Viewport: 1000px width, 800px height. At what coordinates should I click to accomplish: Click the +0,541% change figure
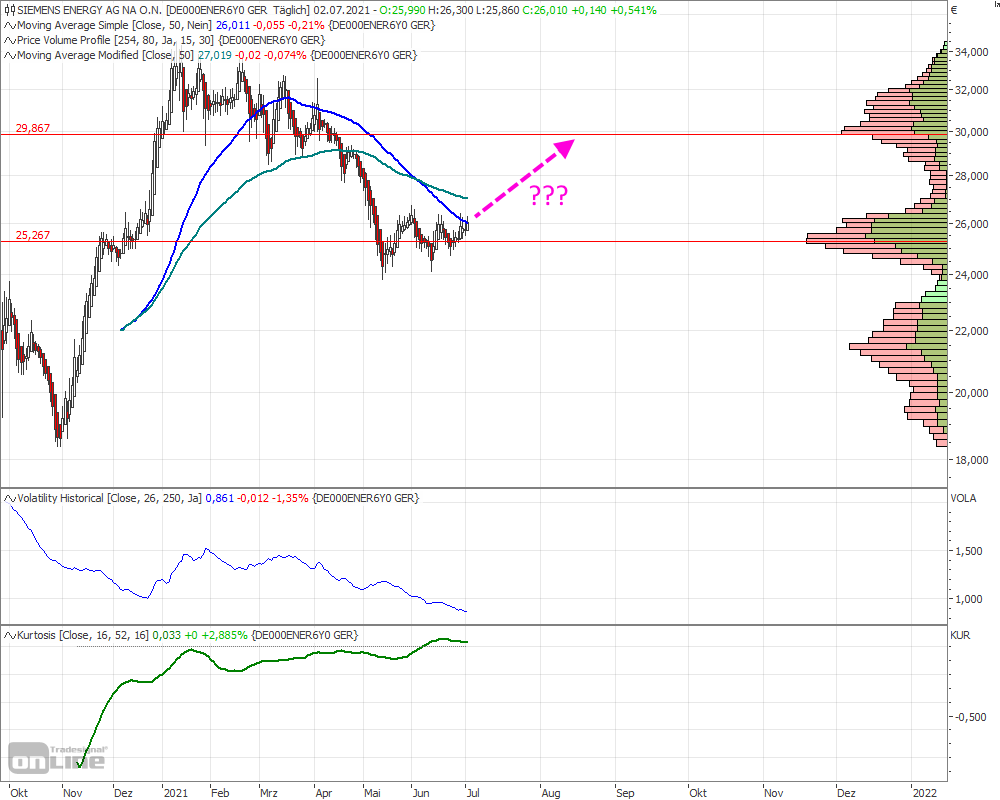(x=631, y=10)
